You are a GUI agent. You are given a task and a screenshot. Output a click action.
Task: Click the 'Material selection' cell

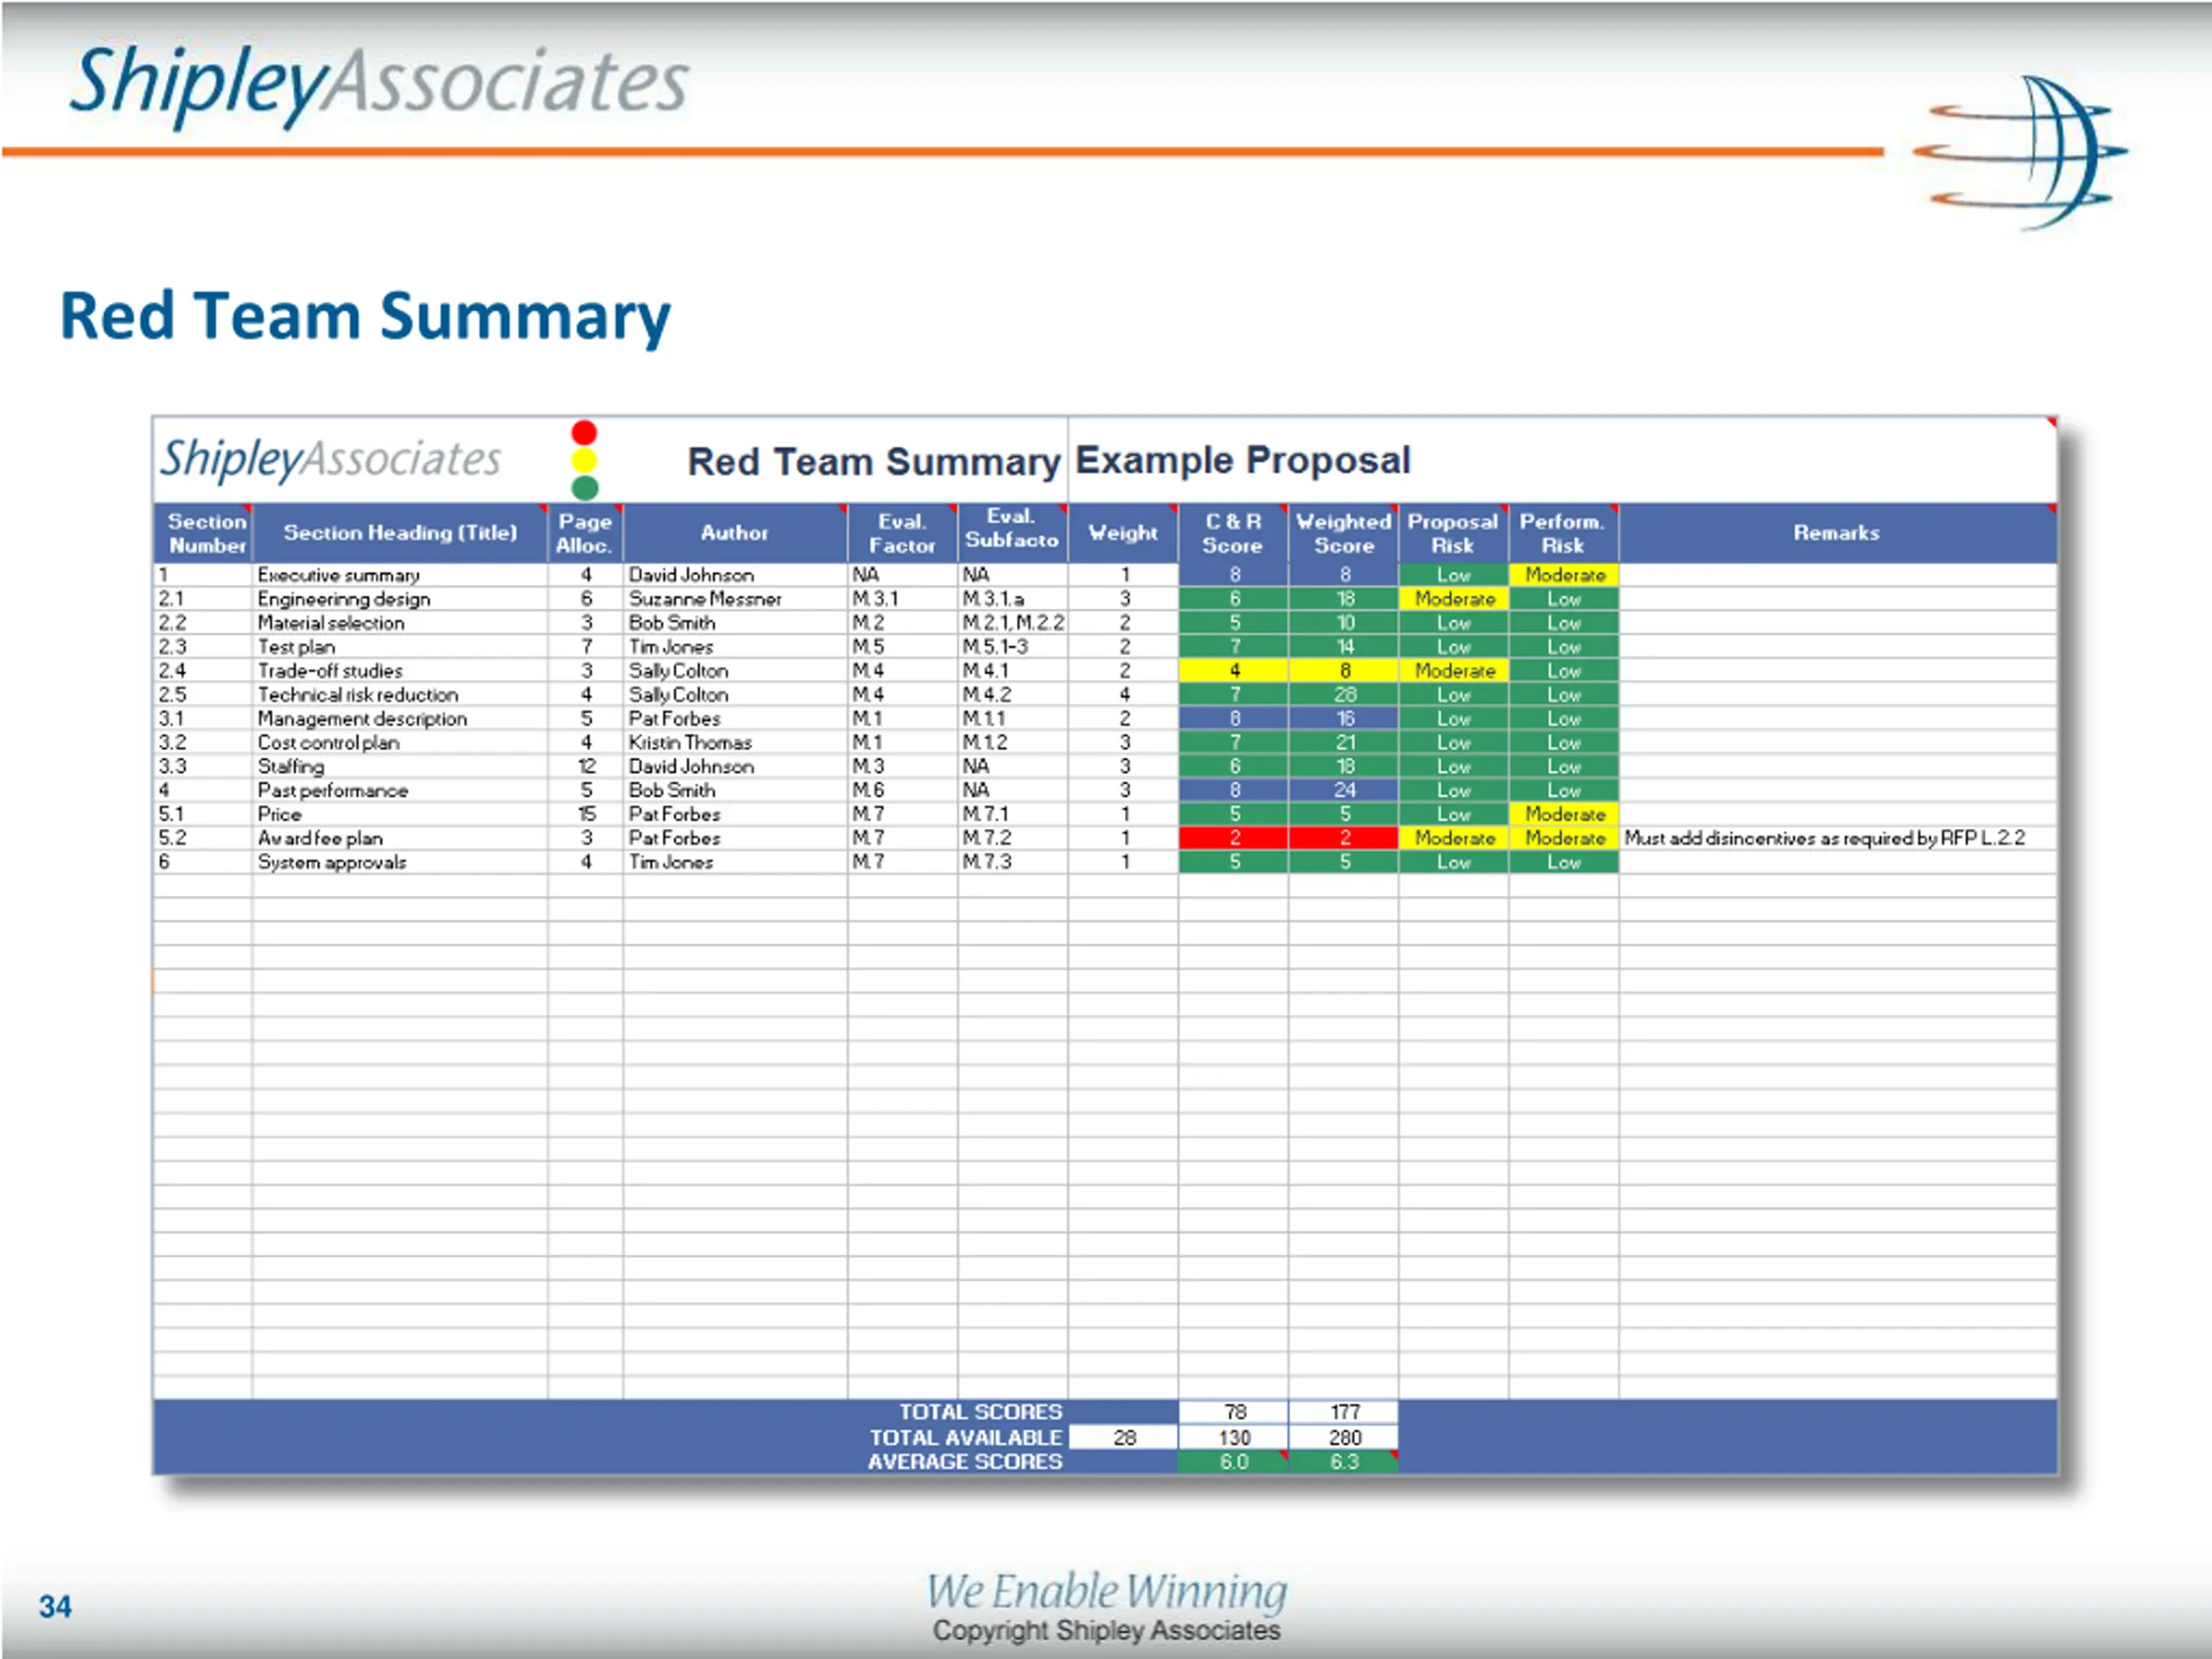coord(400,623)
